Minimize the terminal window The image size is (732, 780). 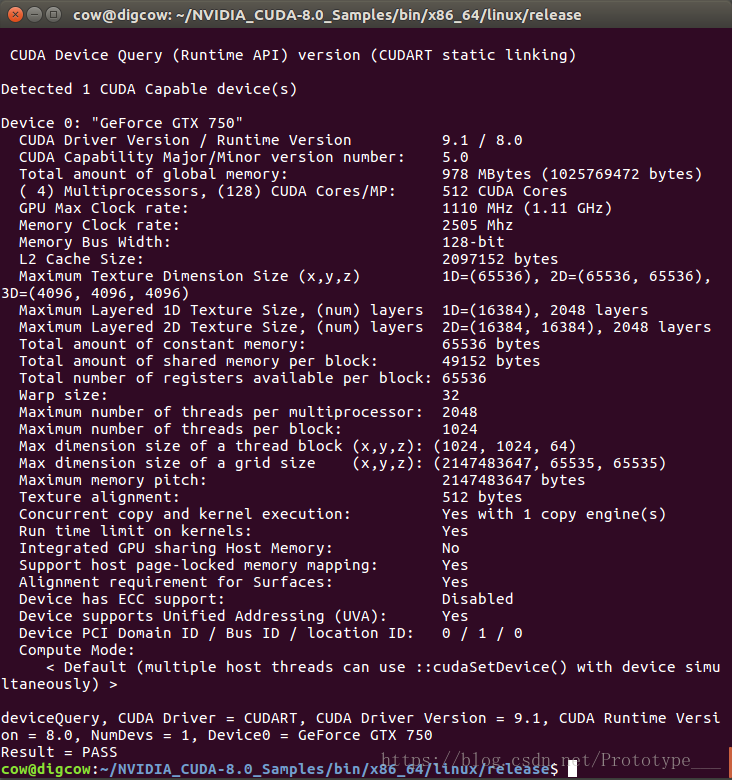(34, 14)
